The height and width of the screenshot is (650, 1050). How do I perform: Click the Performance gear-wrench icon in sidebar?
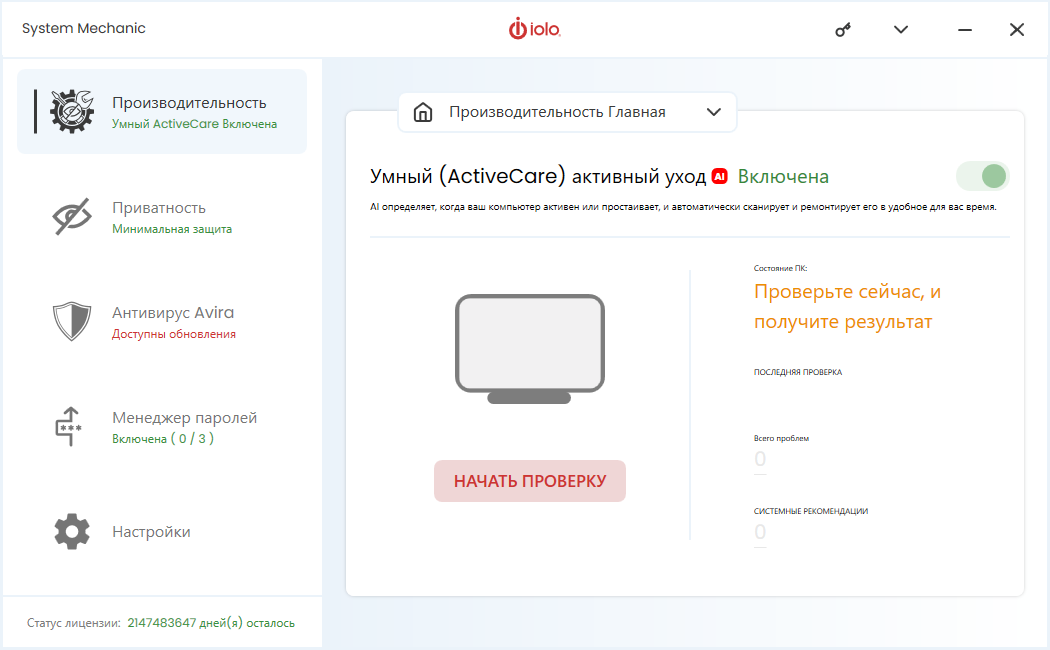point(71,111)
